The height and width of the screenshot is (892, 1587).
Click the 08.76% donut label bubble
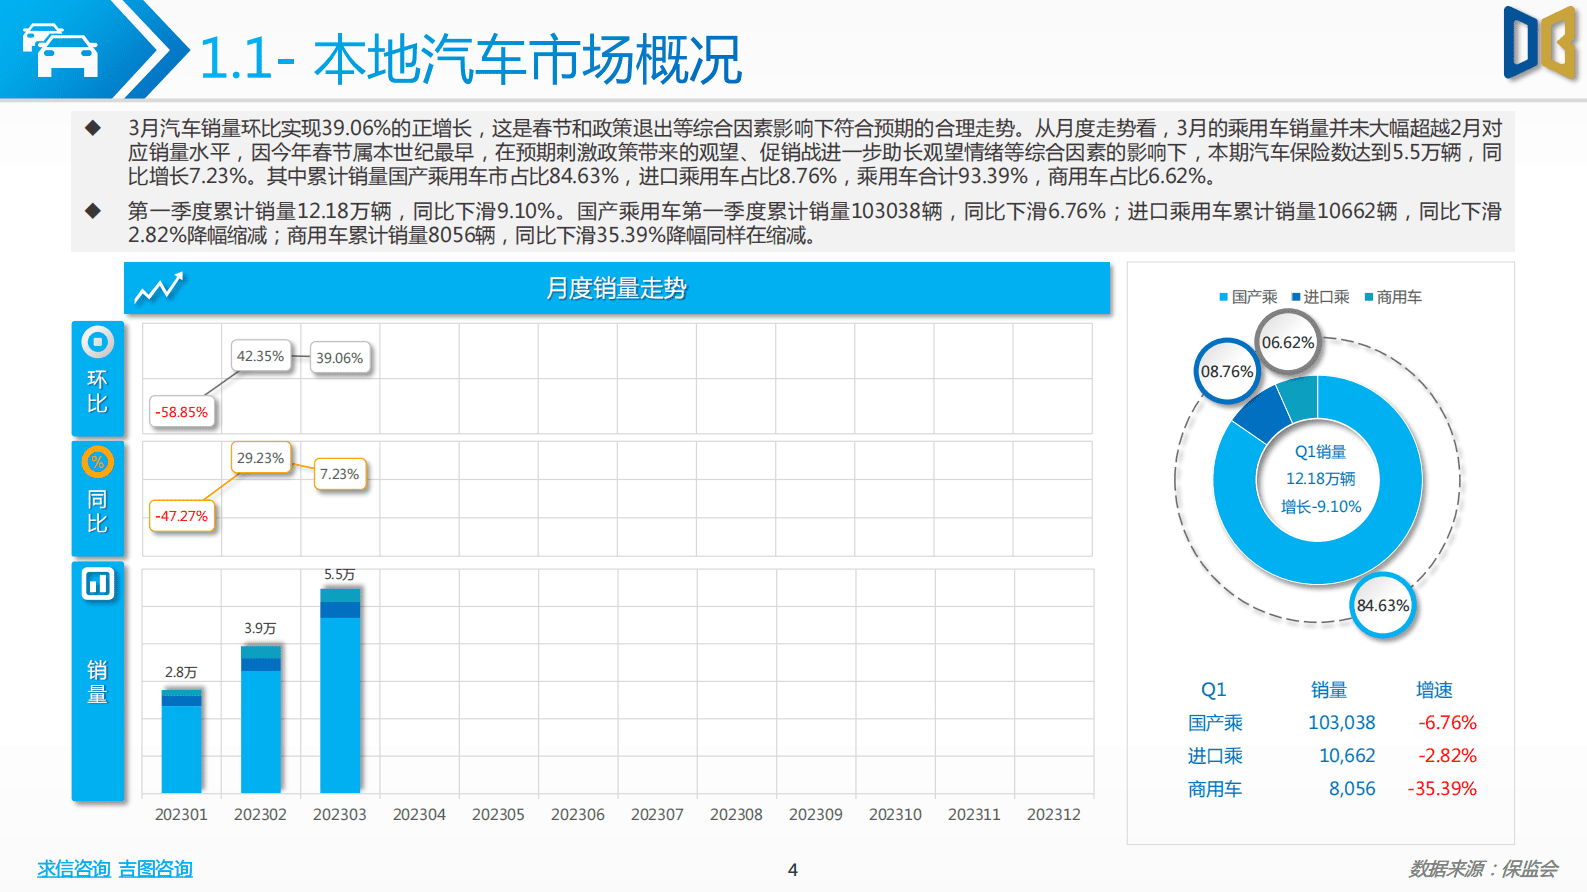(x=1227, y=371)
